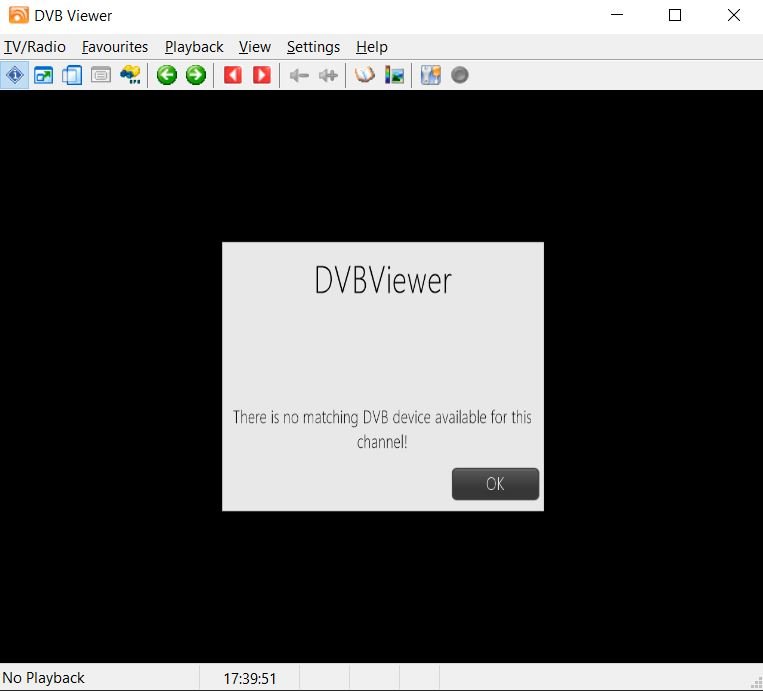Click the green left arrow button
This screenshot has height=691, width=763.
[x=167, y=75]
